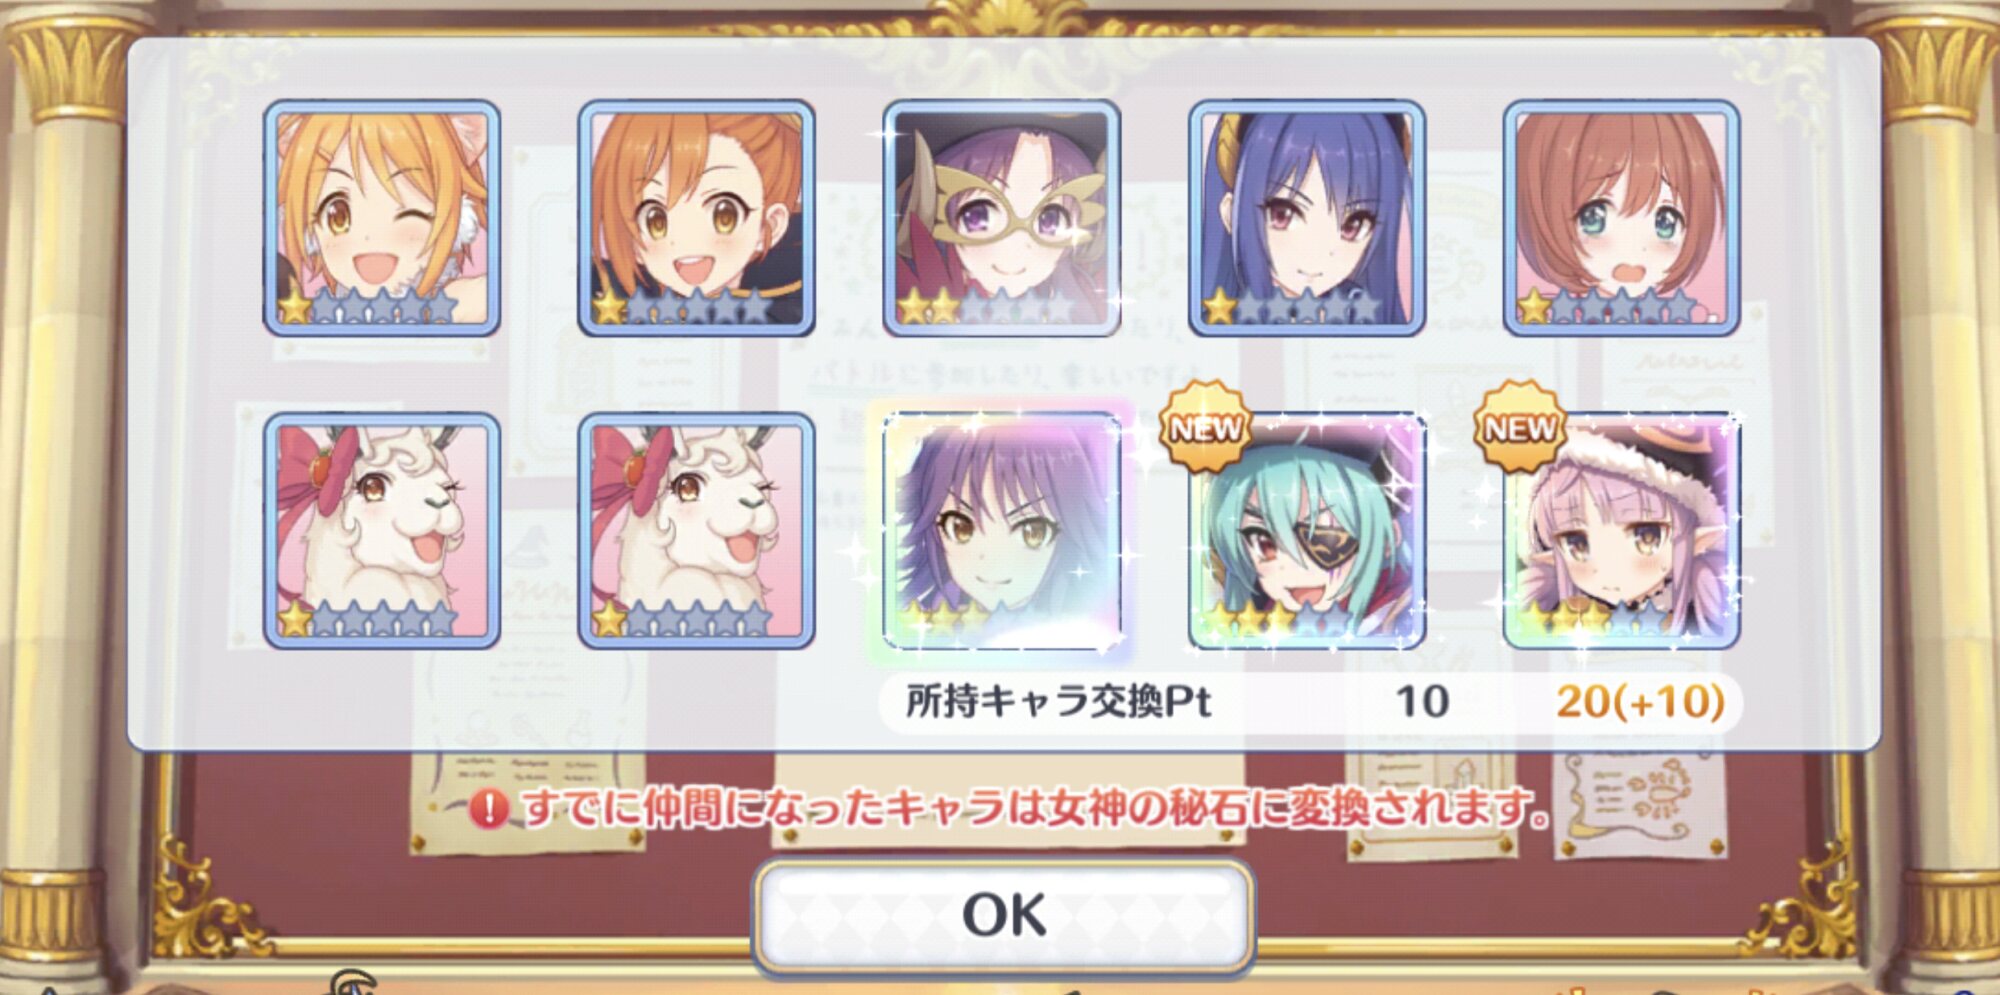
Task: Select the teal-haired eyepatch girl card
Action: (x=1307, y=531)
